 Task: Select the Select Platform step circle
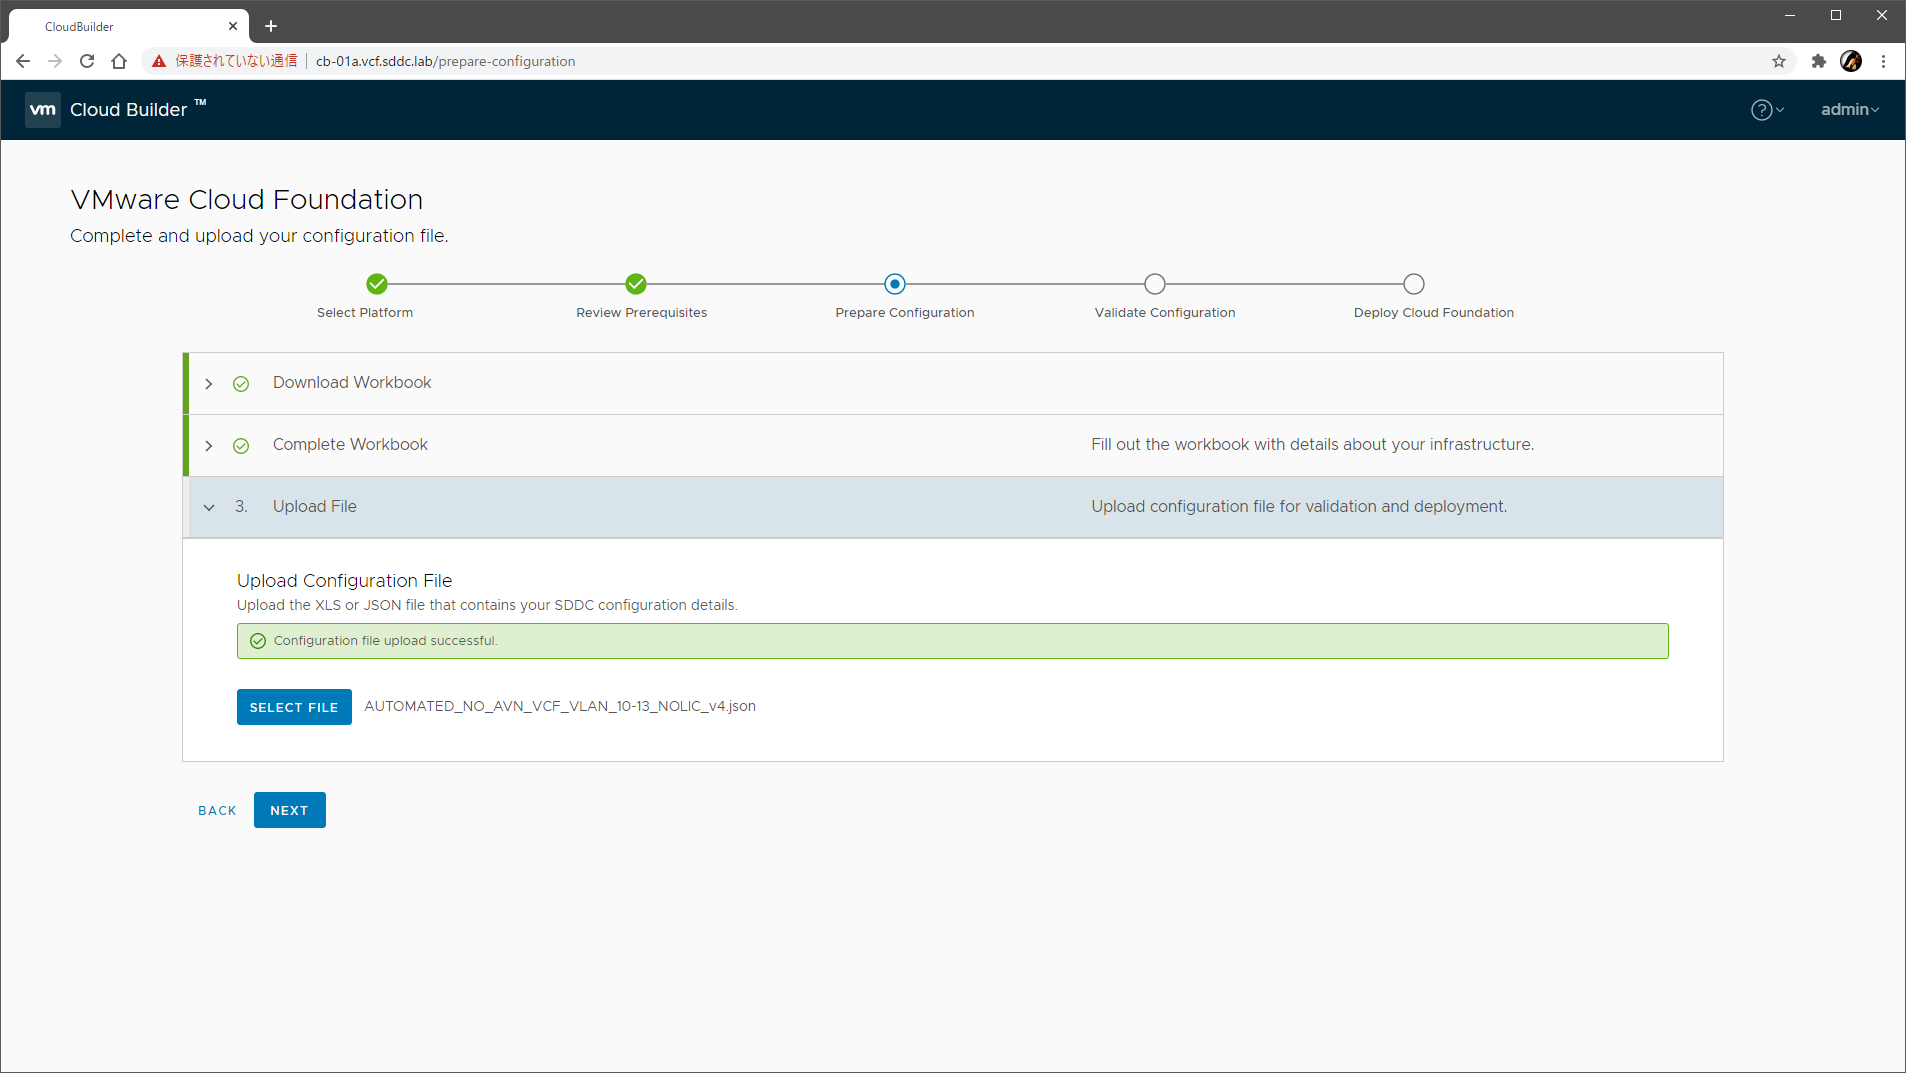(377, 284)
